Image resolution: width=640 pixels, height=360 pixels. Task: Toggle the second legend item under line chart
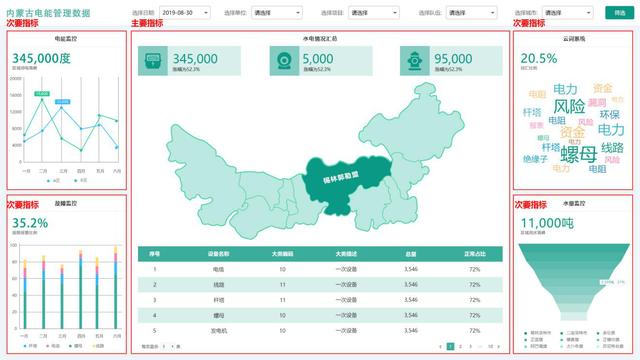point(80,180)
